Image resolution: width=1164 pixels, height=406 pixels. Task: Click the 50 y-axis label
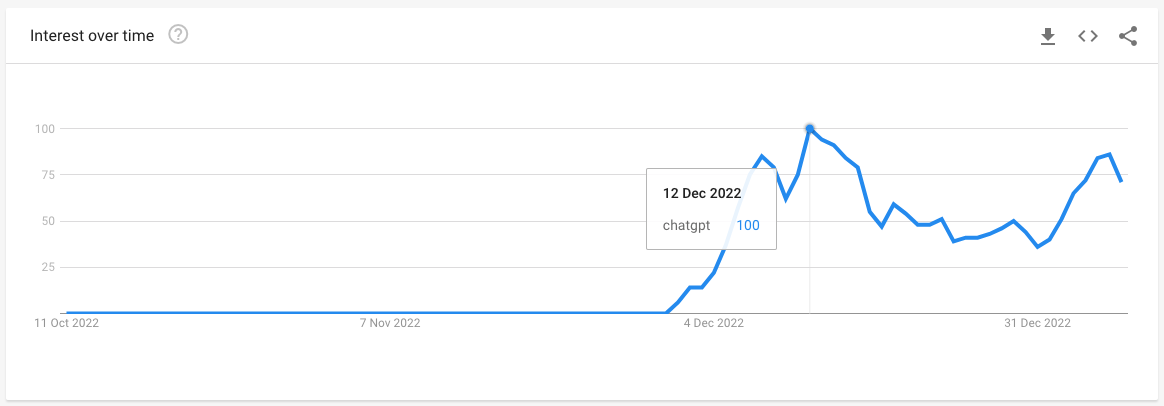[x=47, y=221]
